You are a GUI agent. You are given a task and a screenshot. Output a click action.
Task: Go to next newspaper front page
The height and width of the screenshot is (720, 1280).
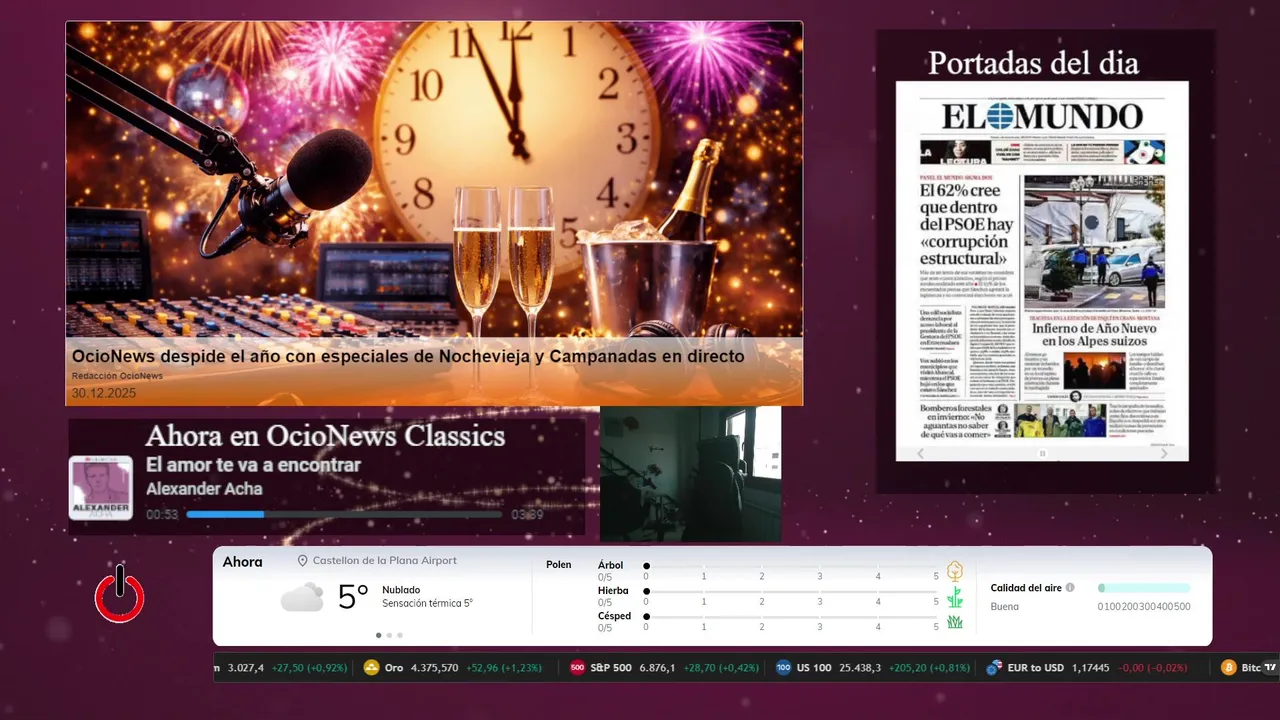[1164, 453]
